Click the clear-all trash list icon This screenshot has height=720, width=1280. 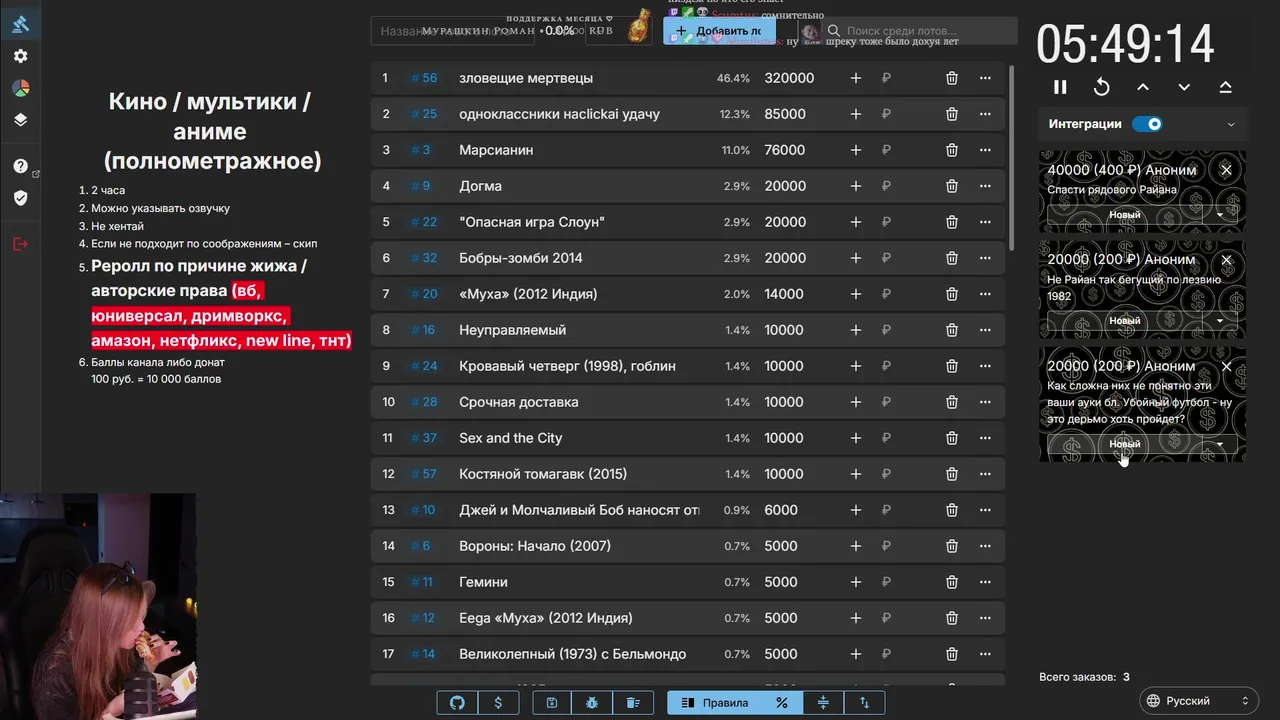pos(633,703)
